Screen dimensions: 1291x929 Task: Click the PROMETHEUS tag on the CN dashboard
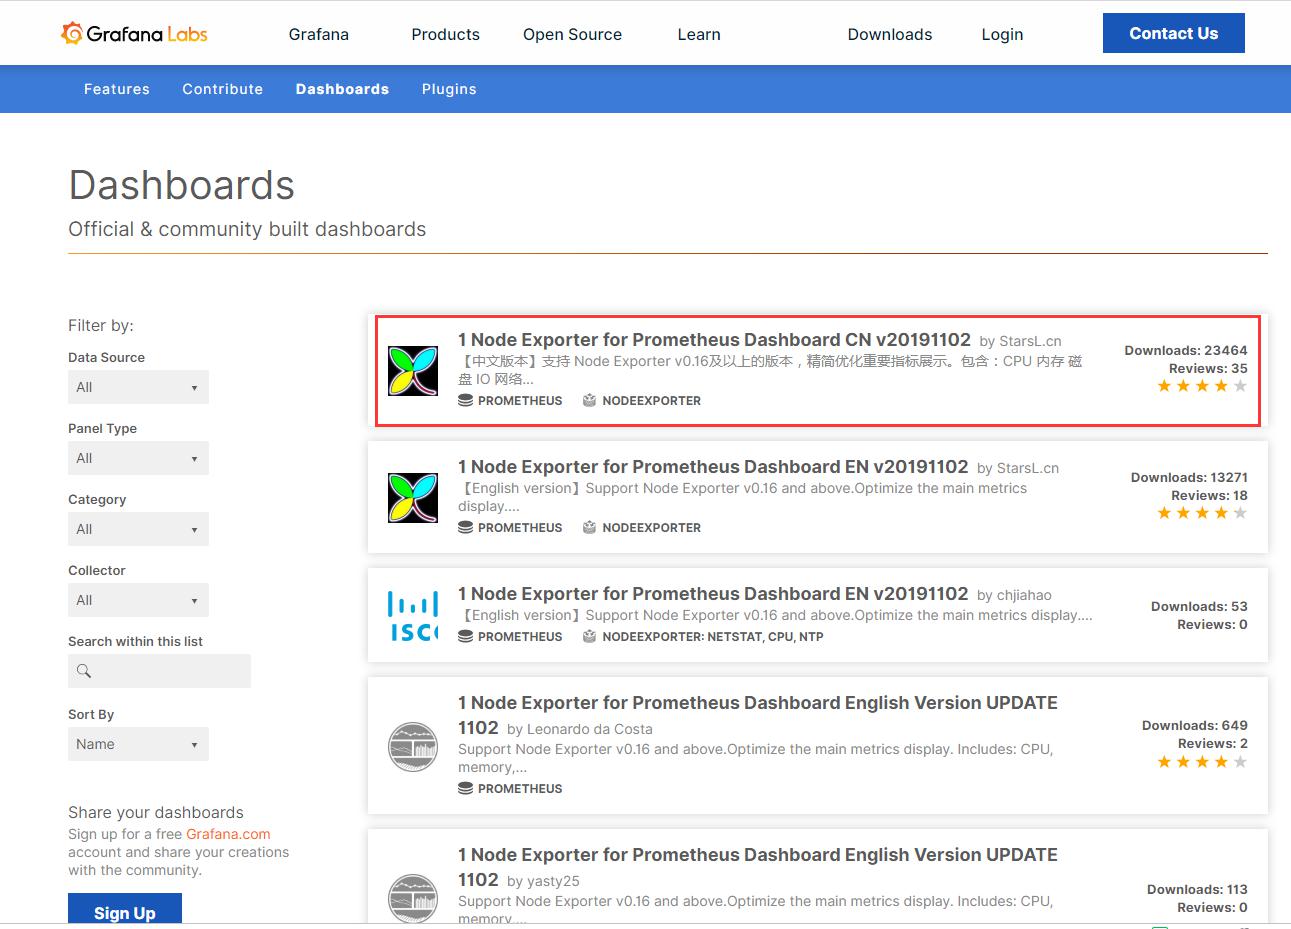pos(520,400)
